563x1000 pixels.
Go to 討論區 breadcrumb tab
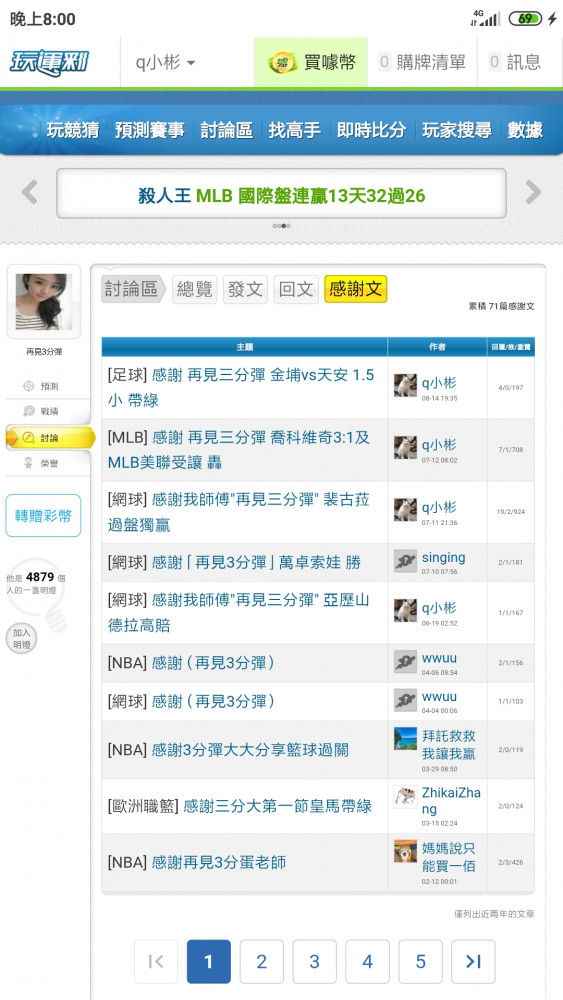pos(132,290)
